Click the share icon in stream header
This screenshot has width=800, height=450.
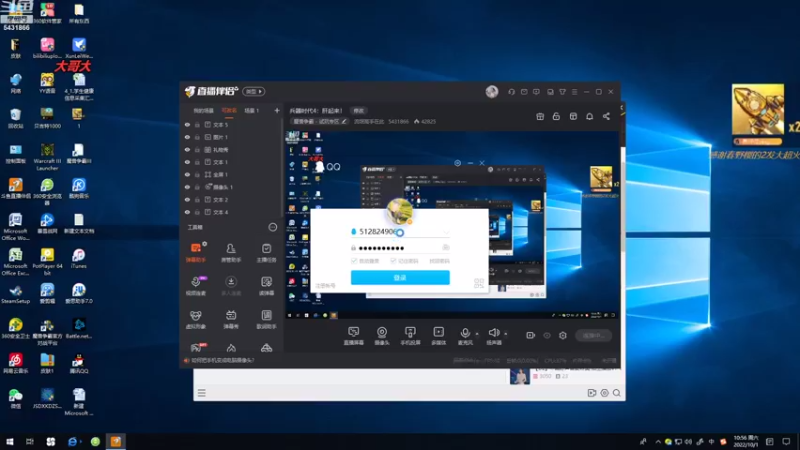click(606, 116)
